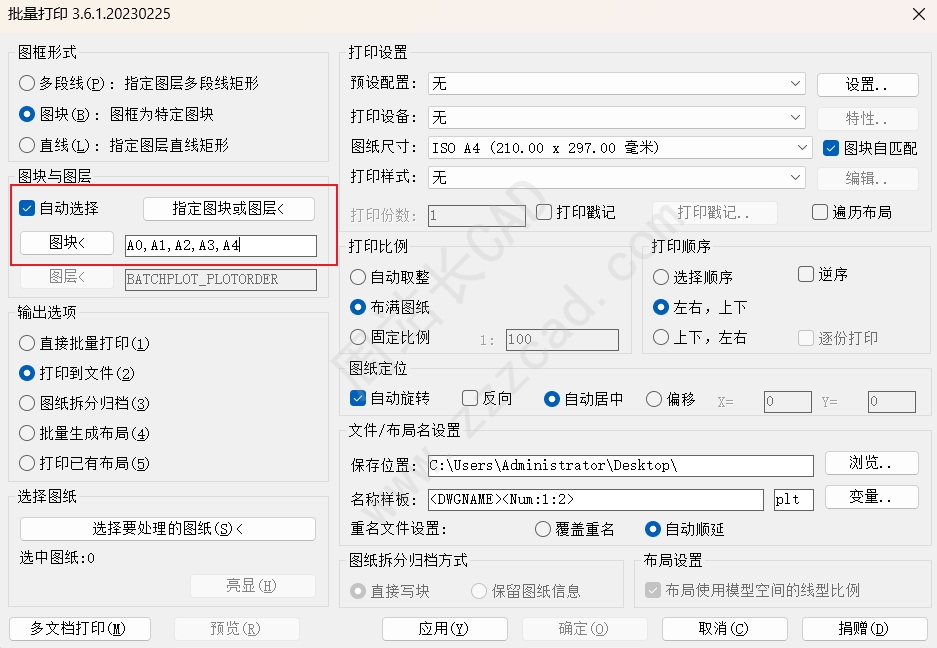Screen dimensions: 937x648
Task: Choose 批量生成布局(4) output option
Action: pos(27,433)
